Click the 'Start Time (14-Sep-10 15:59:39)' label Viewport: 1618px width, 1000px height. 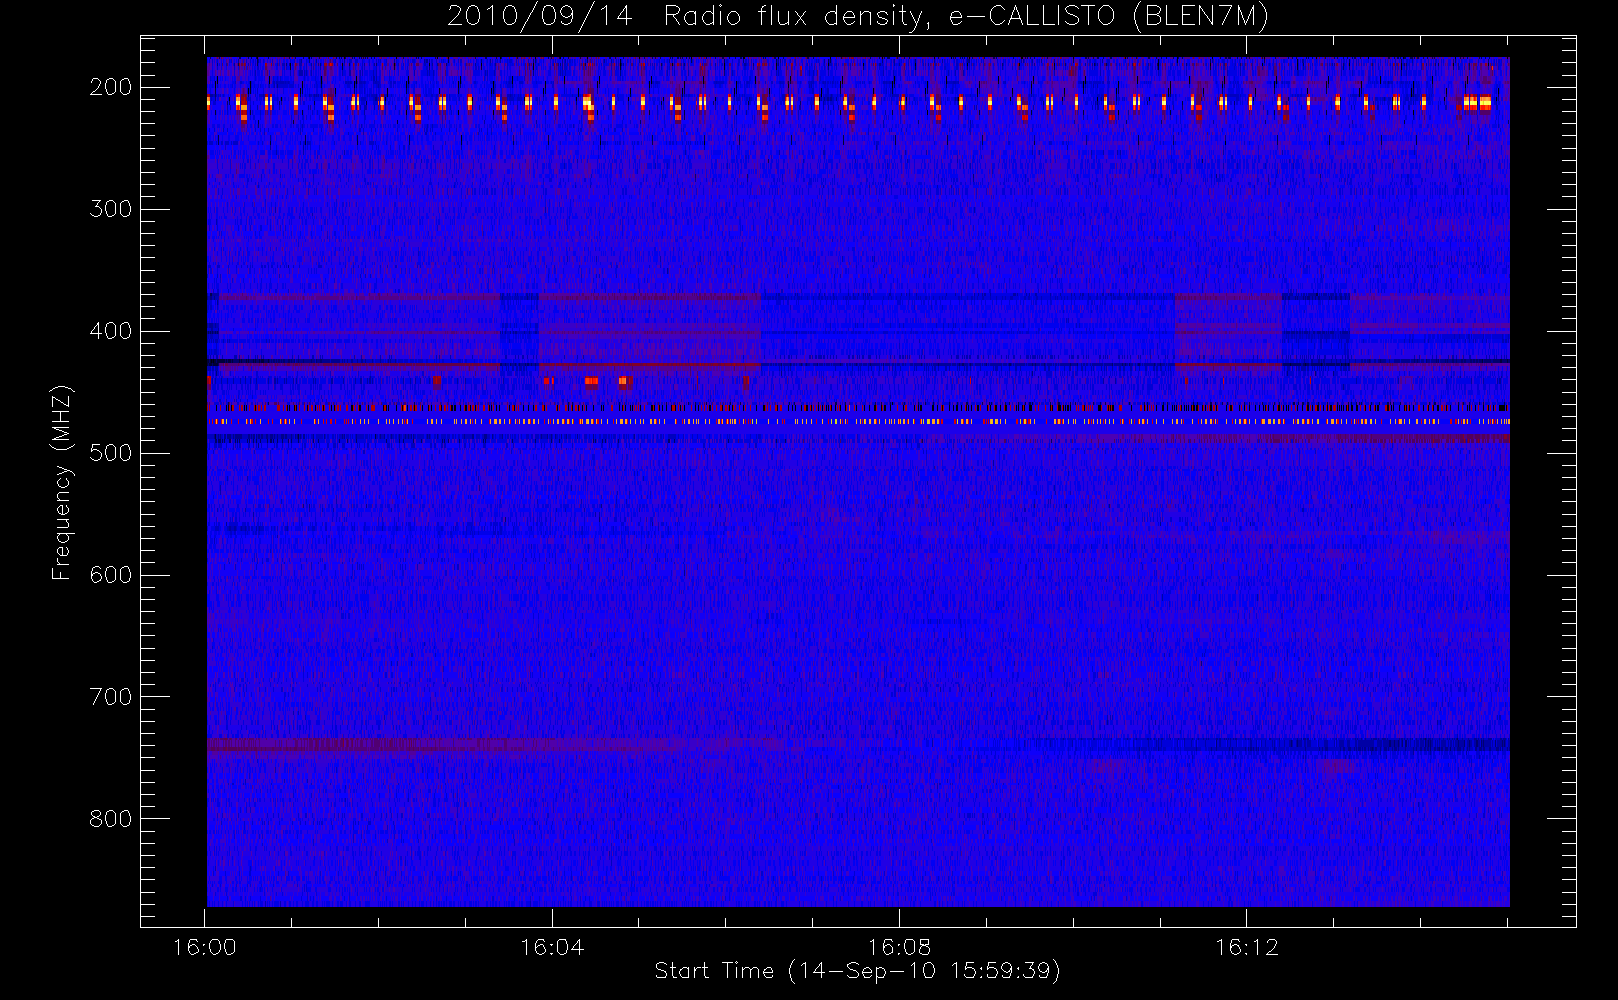tap(857, 971)
